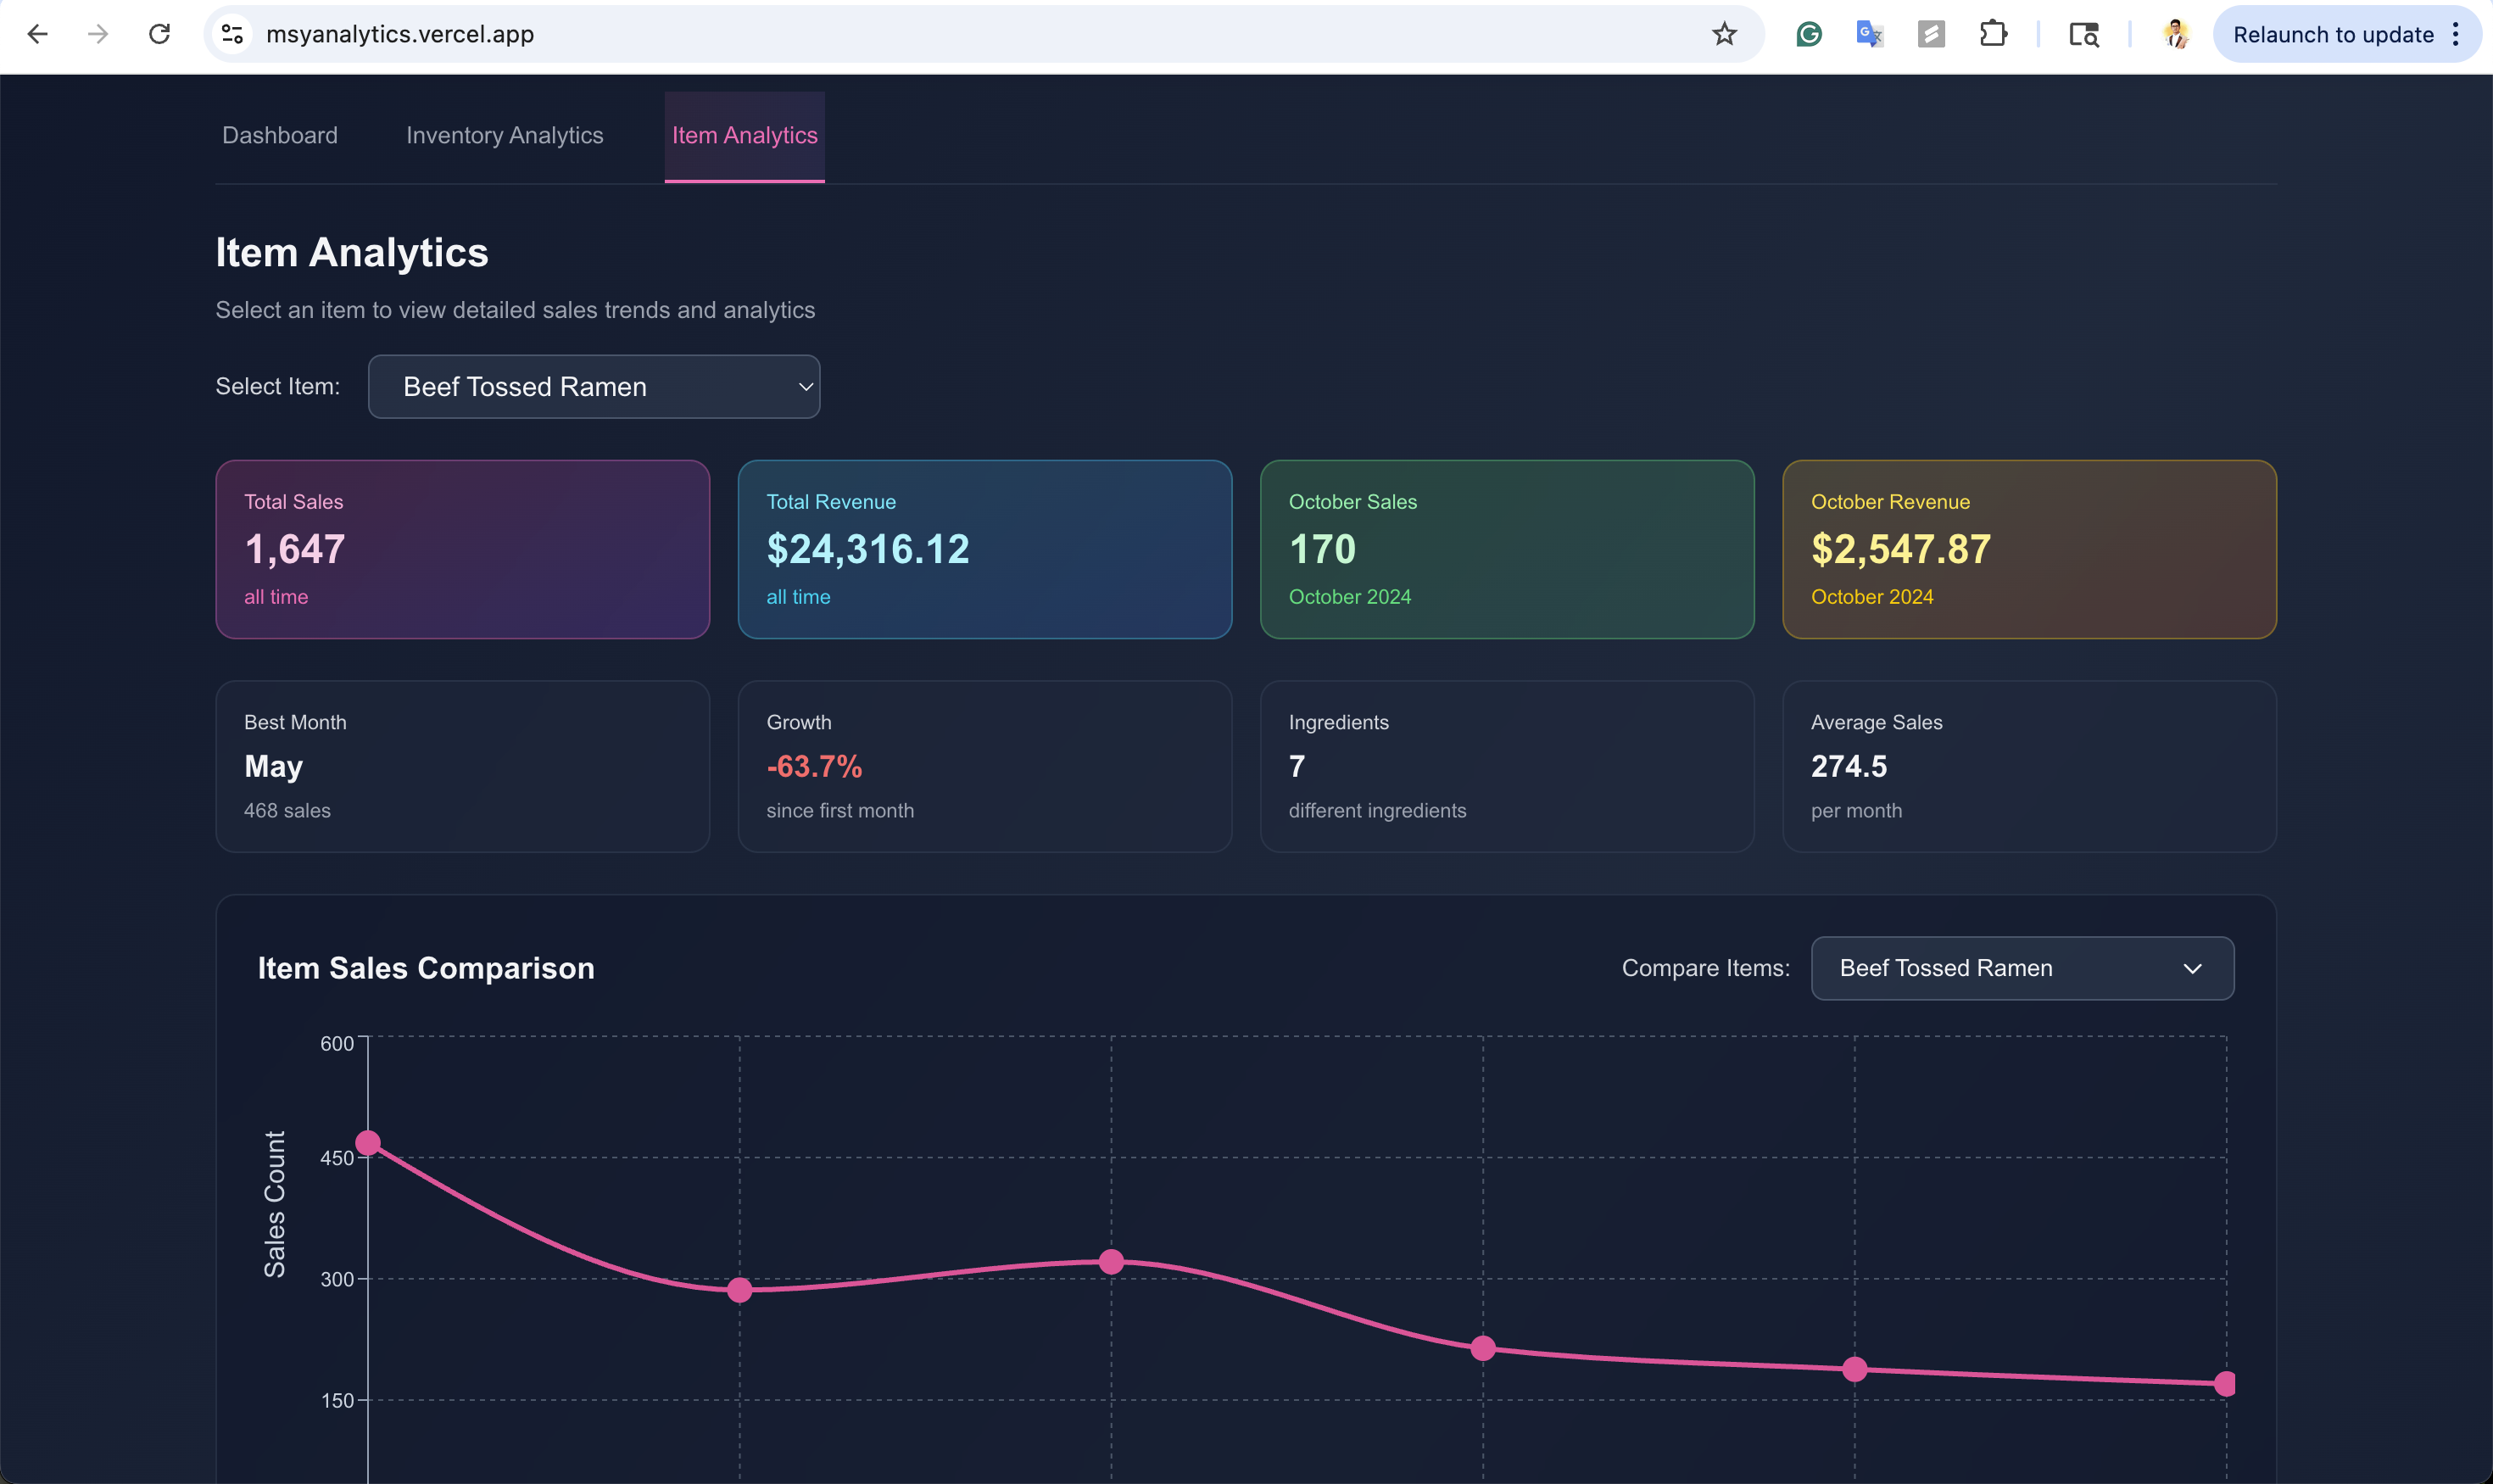
Task: Click the browser back arrow
Action: point(37,34)
